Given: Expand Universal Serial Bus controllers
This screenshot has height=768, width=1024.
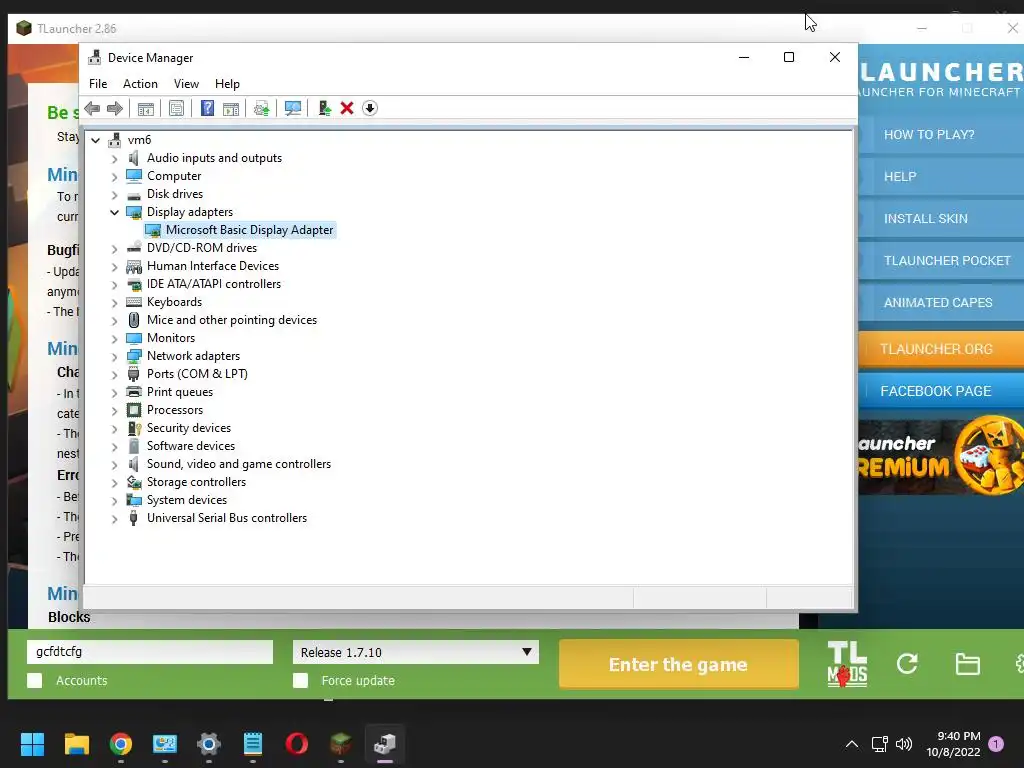Looking at the screenshot, I should pyautogui.click(x=114, y=519).
